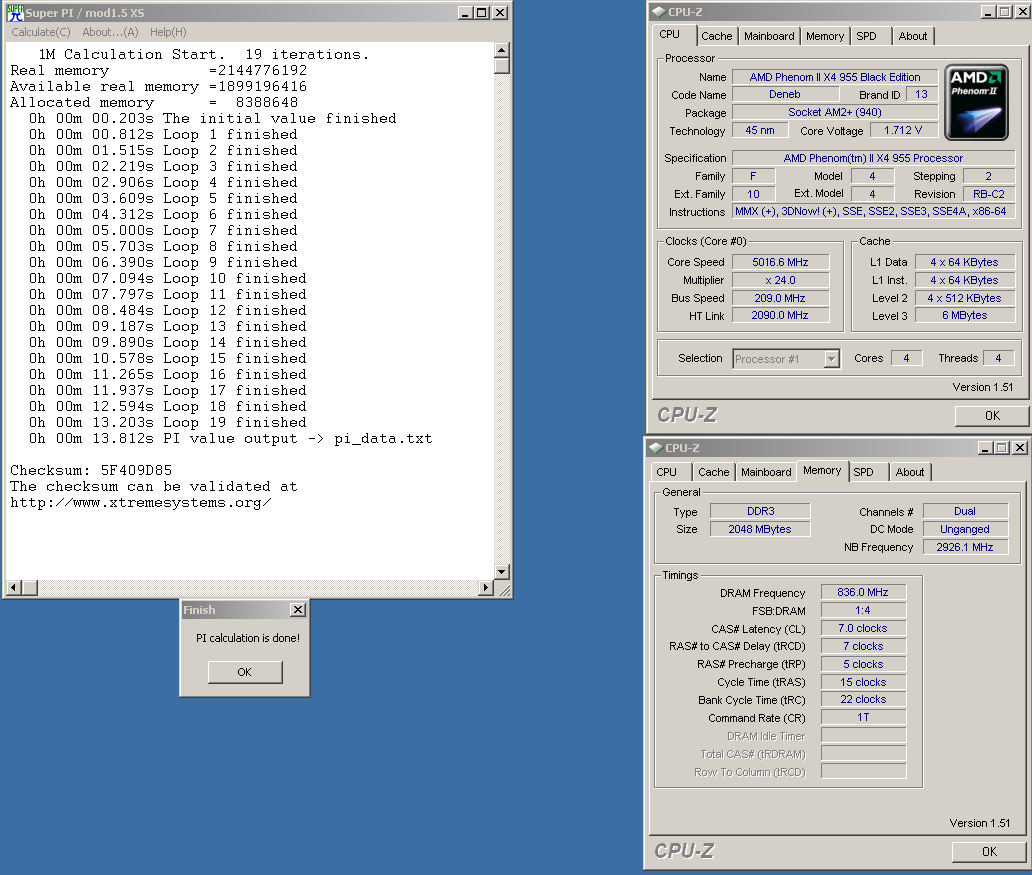Screen dimensions: 1032x875
Task: Click the Super PI title bar icon
Action: click(15, 13)
